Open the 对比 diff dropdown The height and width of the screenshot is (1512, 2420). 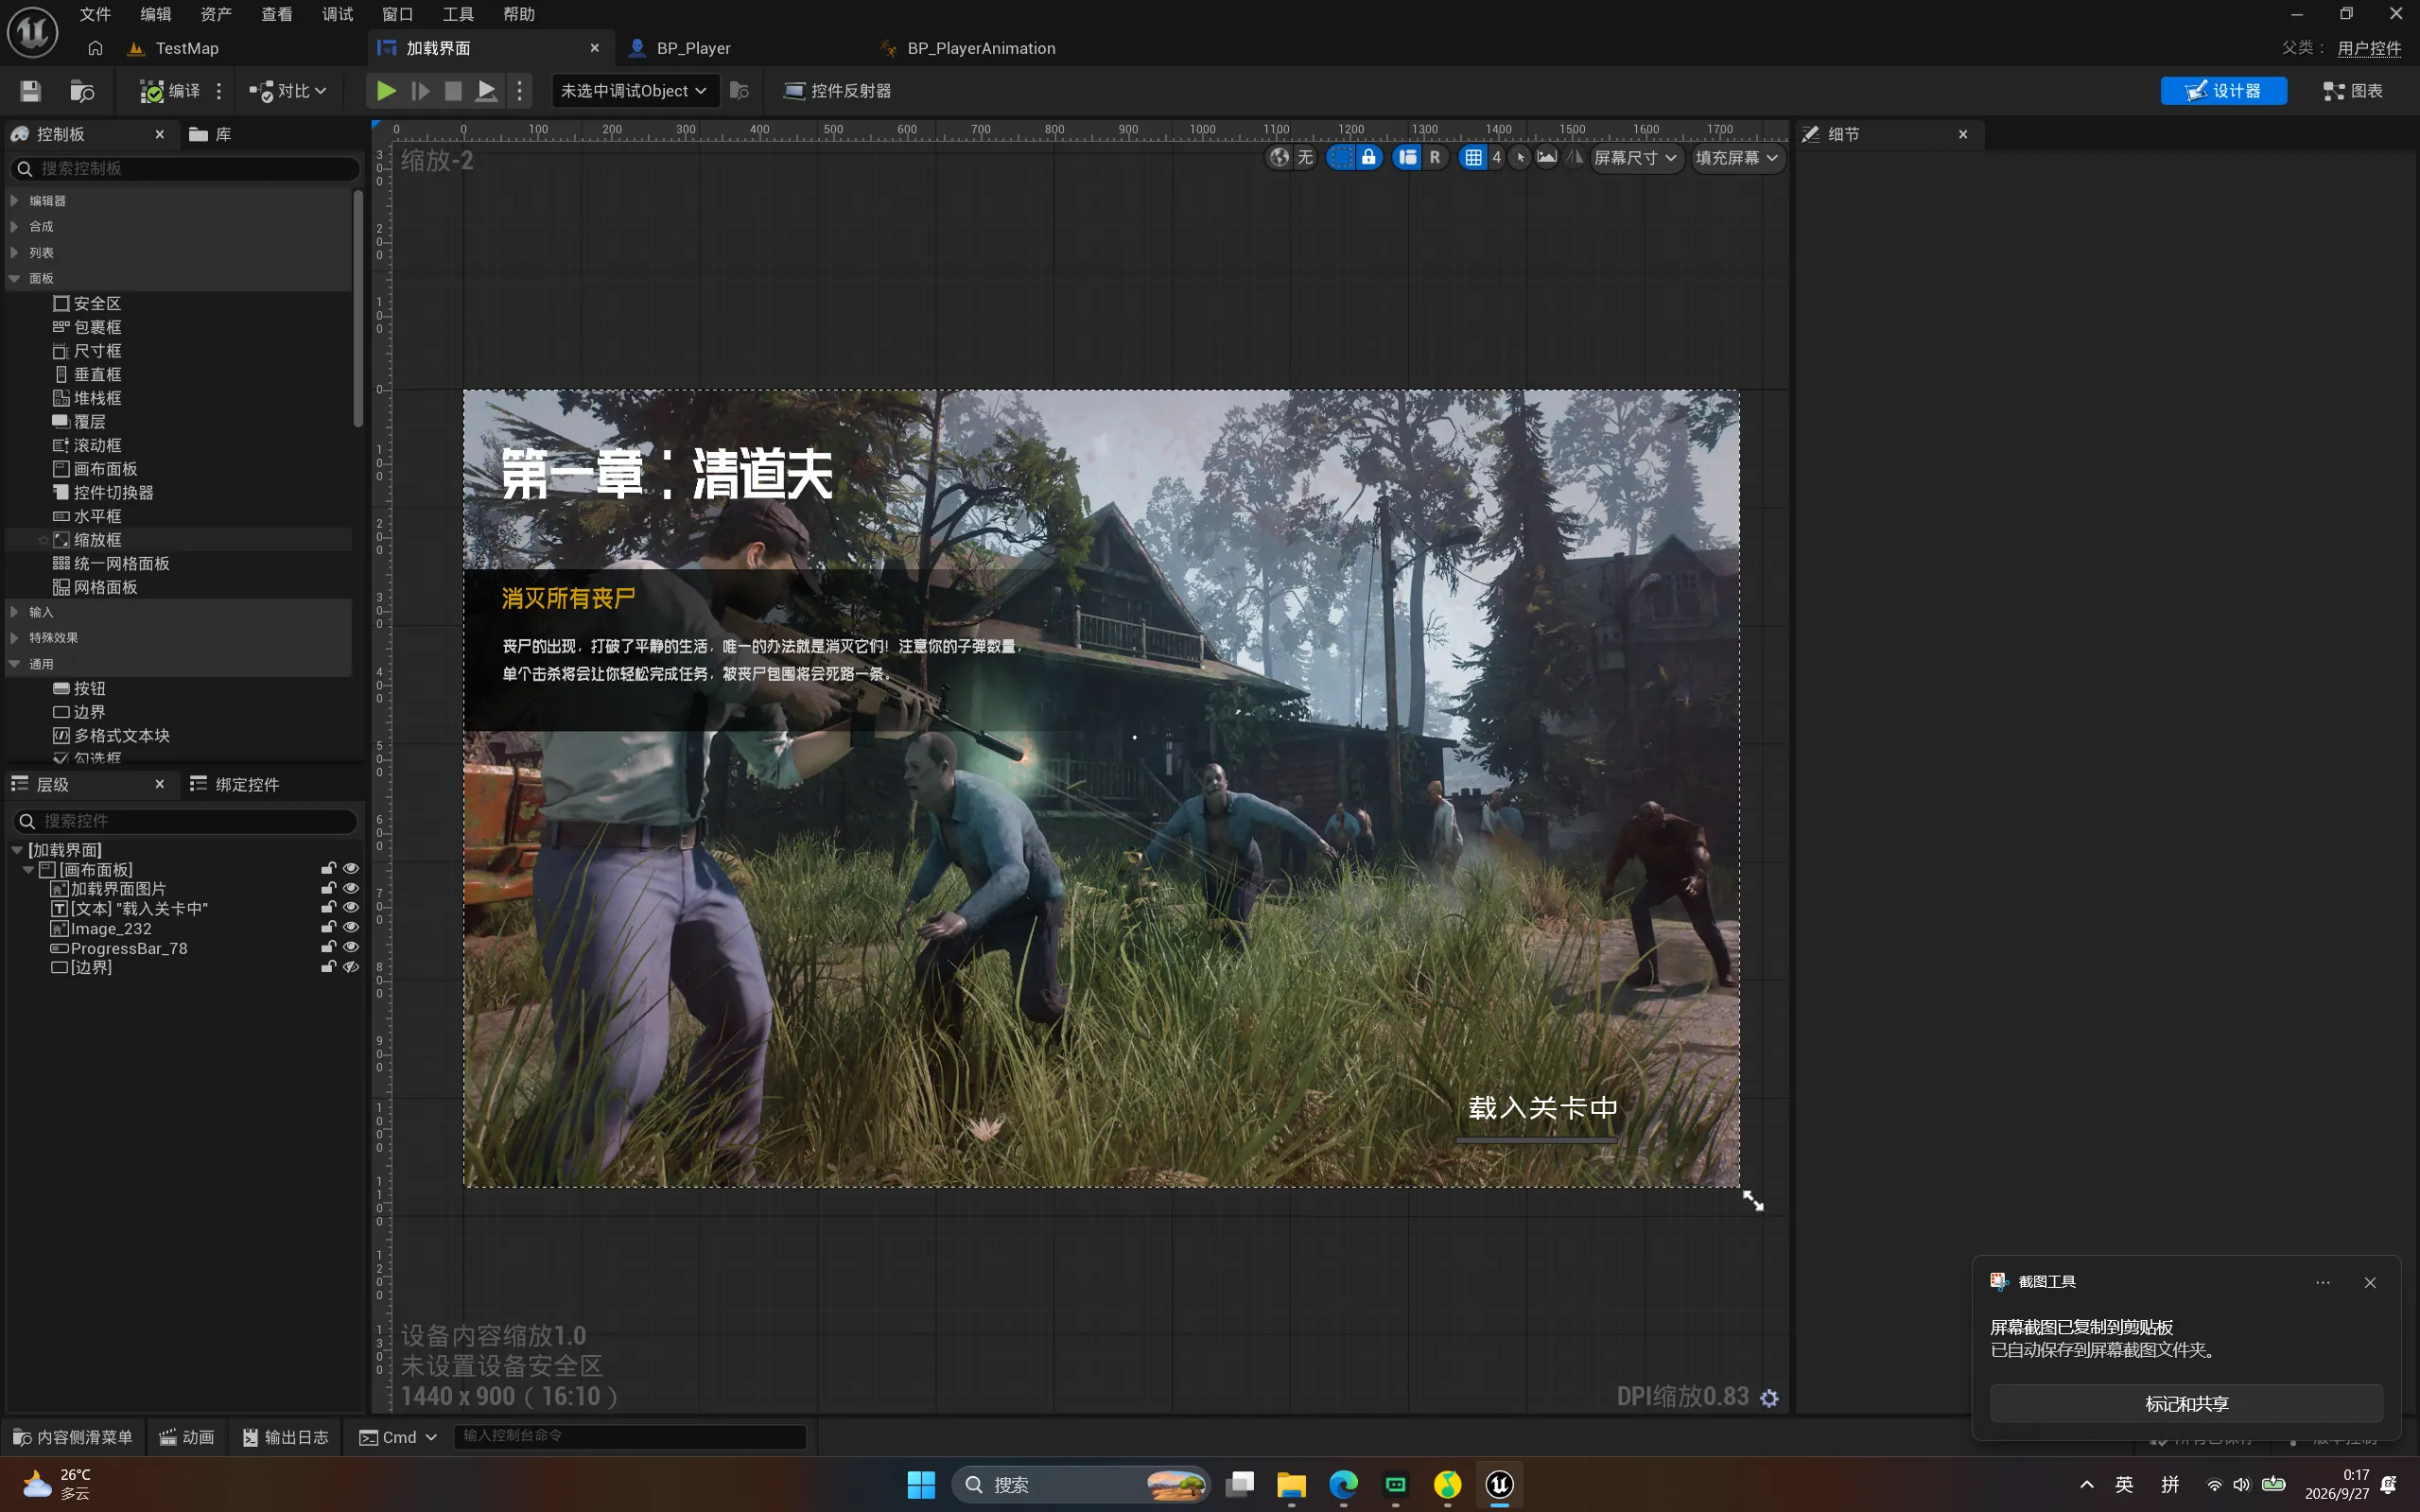[x=288, y=91]
